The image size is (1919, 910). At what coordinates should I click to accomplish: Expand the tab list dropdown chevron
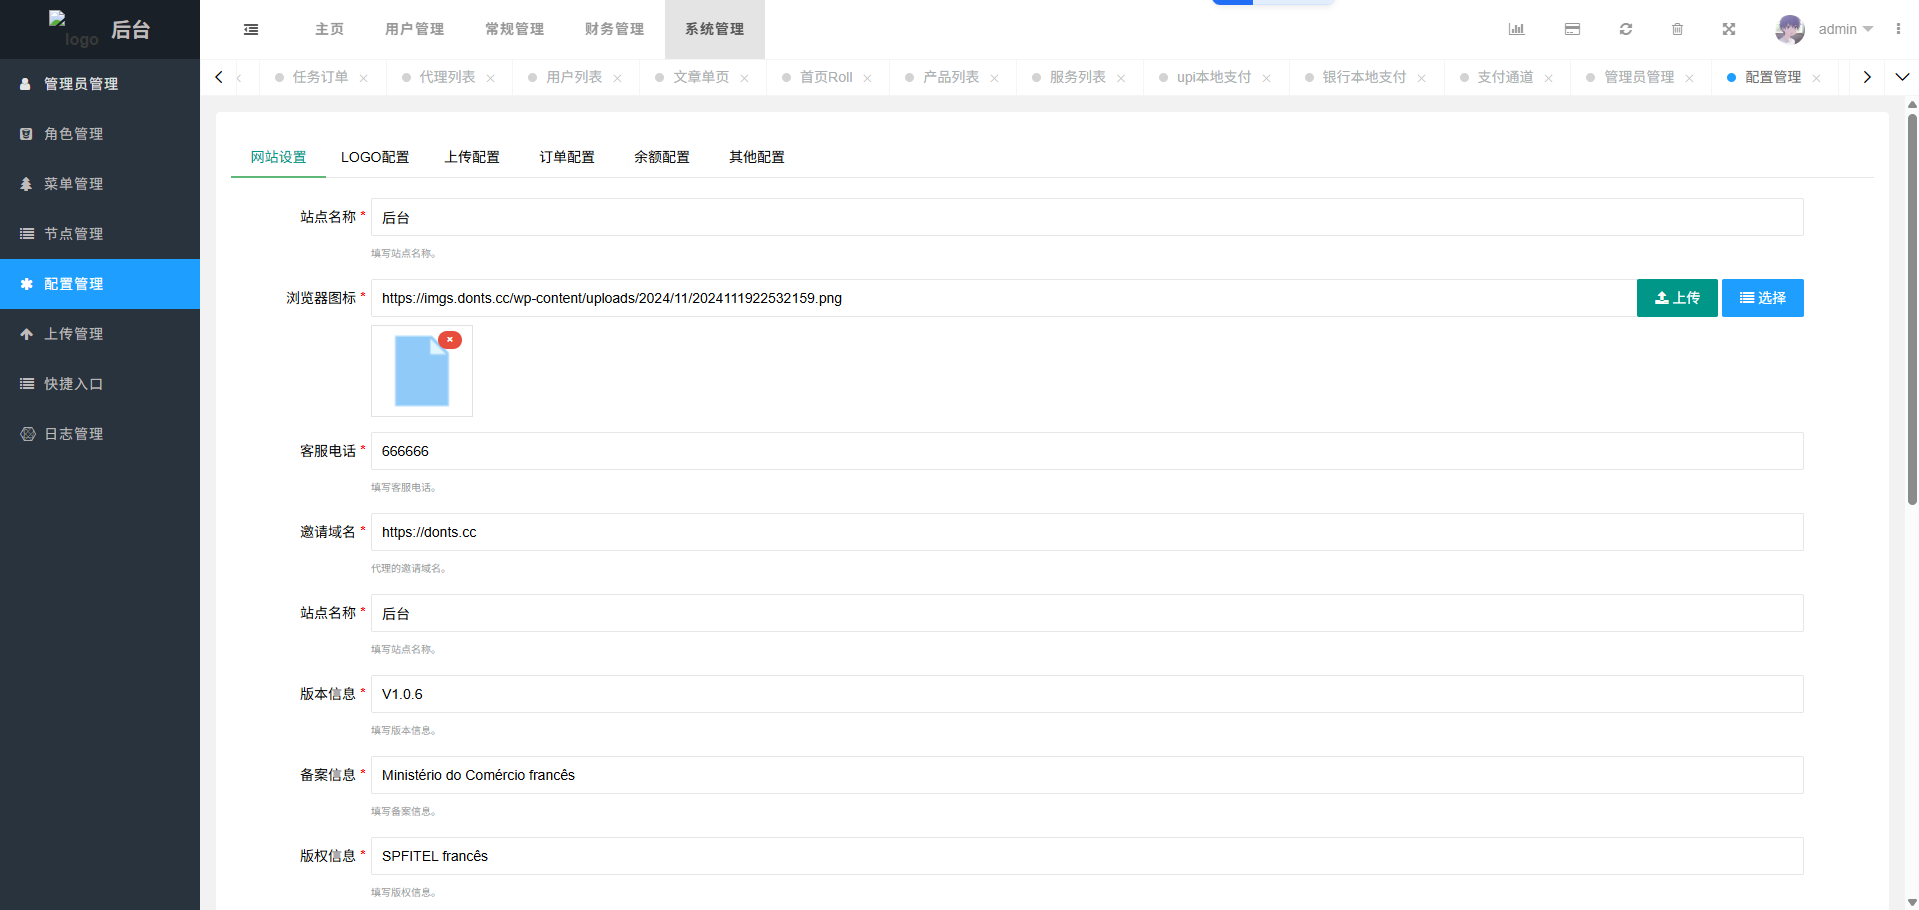pos(1902,77)
